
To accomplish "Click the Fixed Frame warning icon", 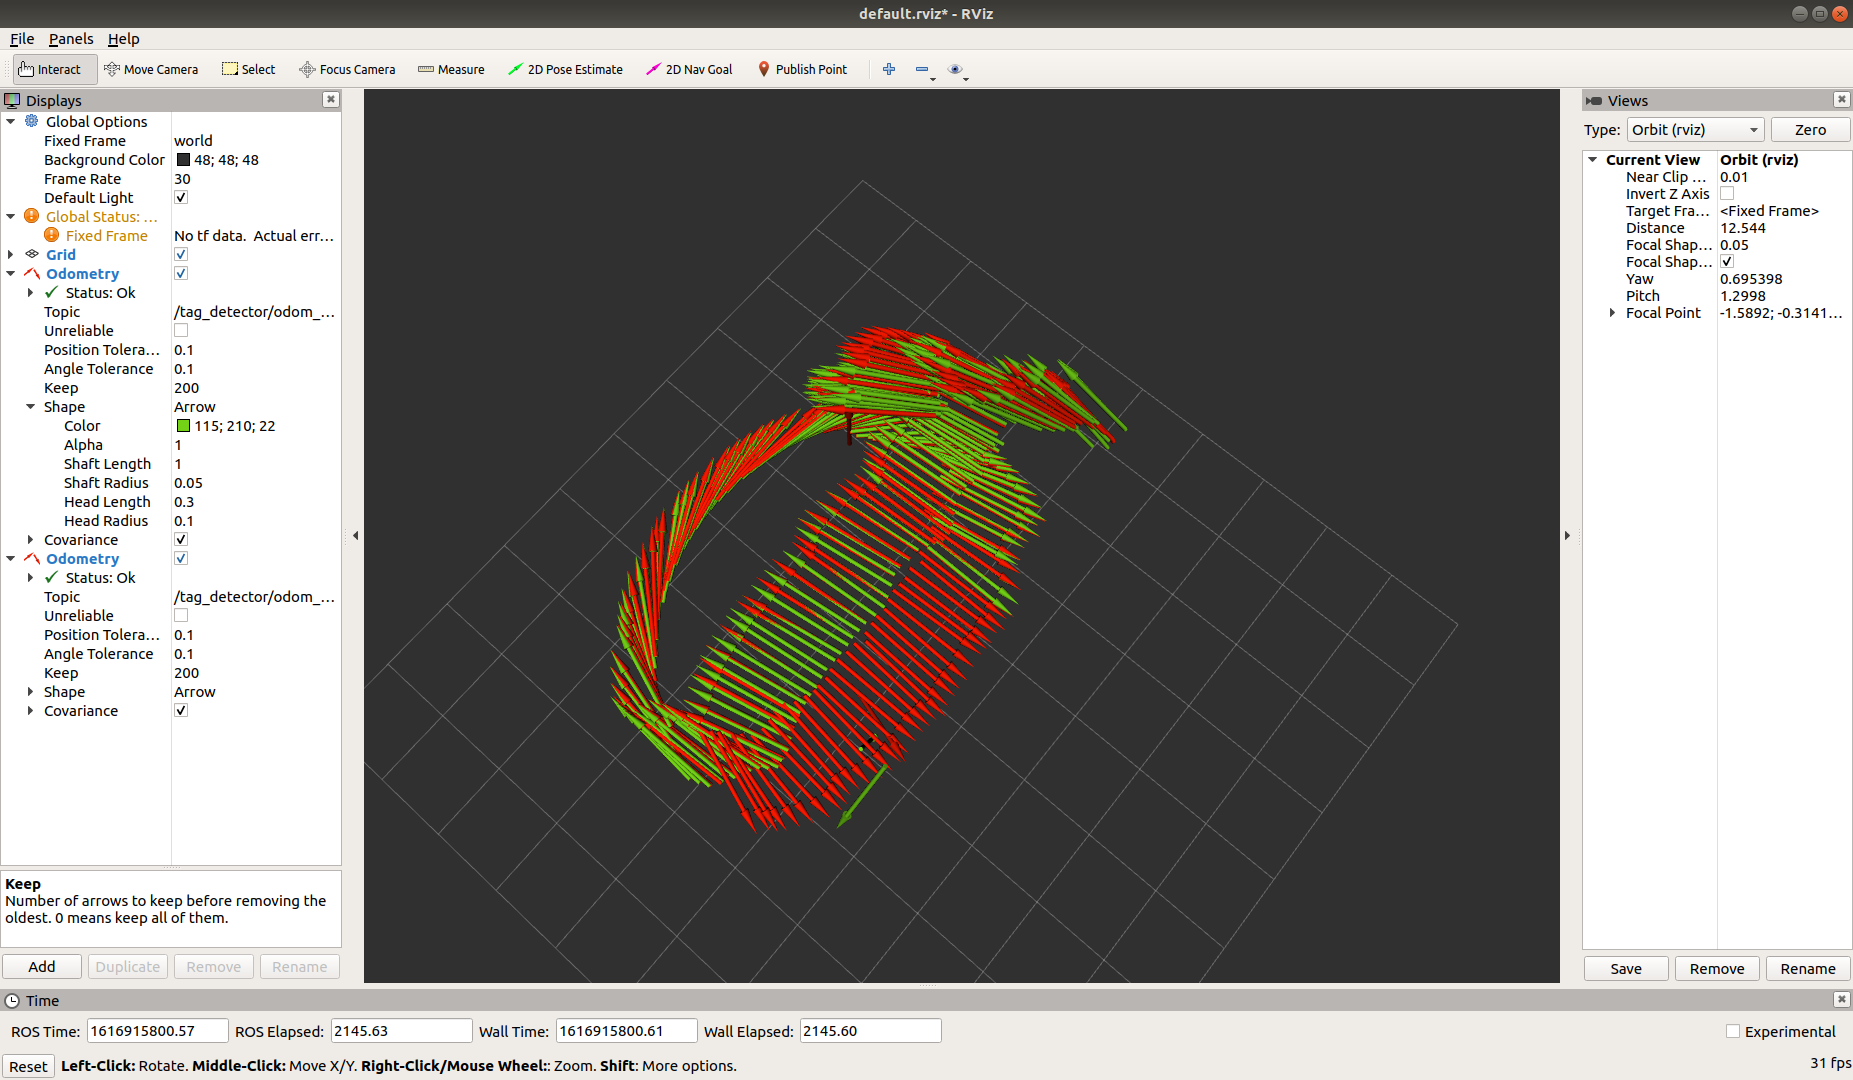I will pyautogui.click(x=52, y=235).
